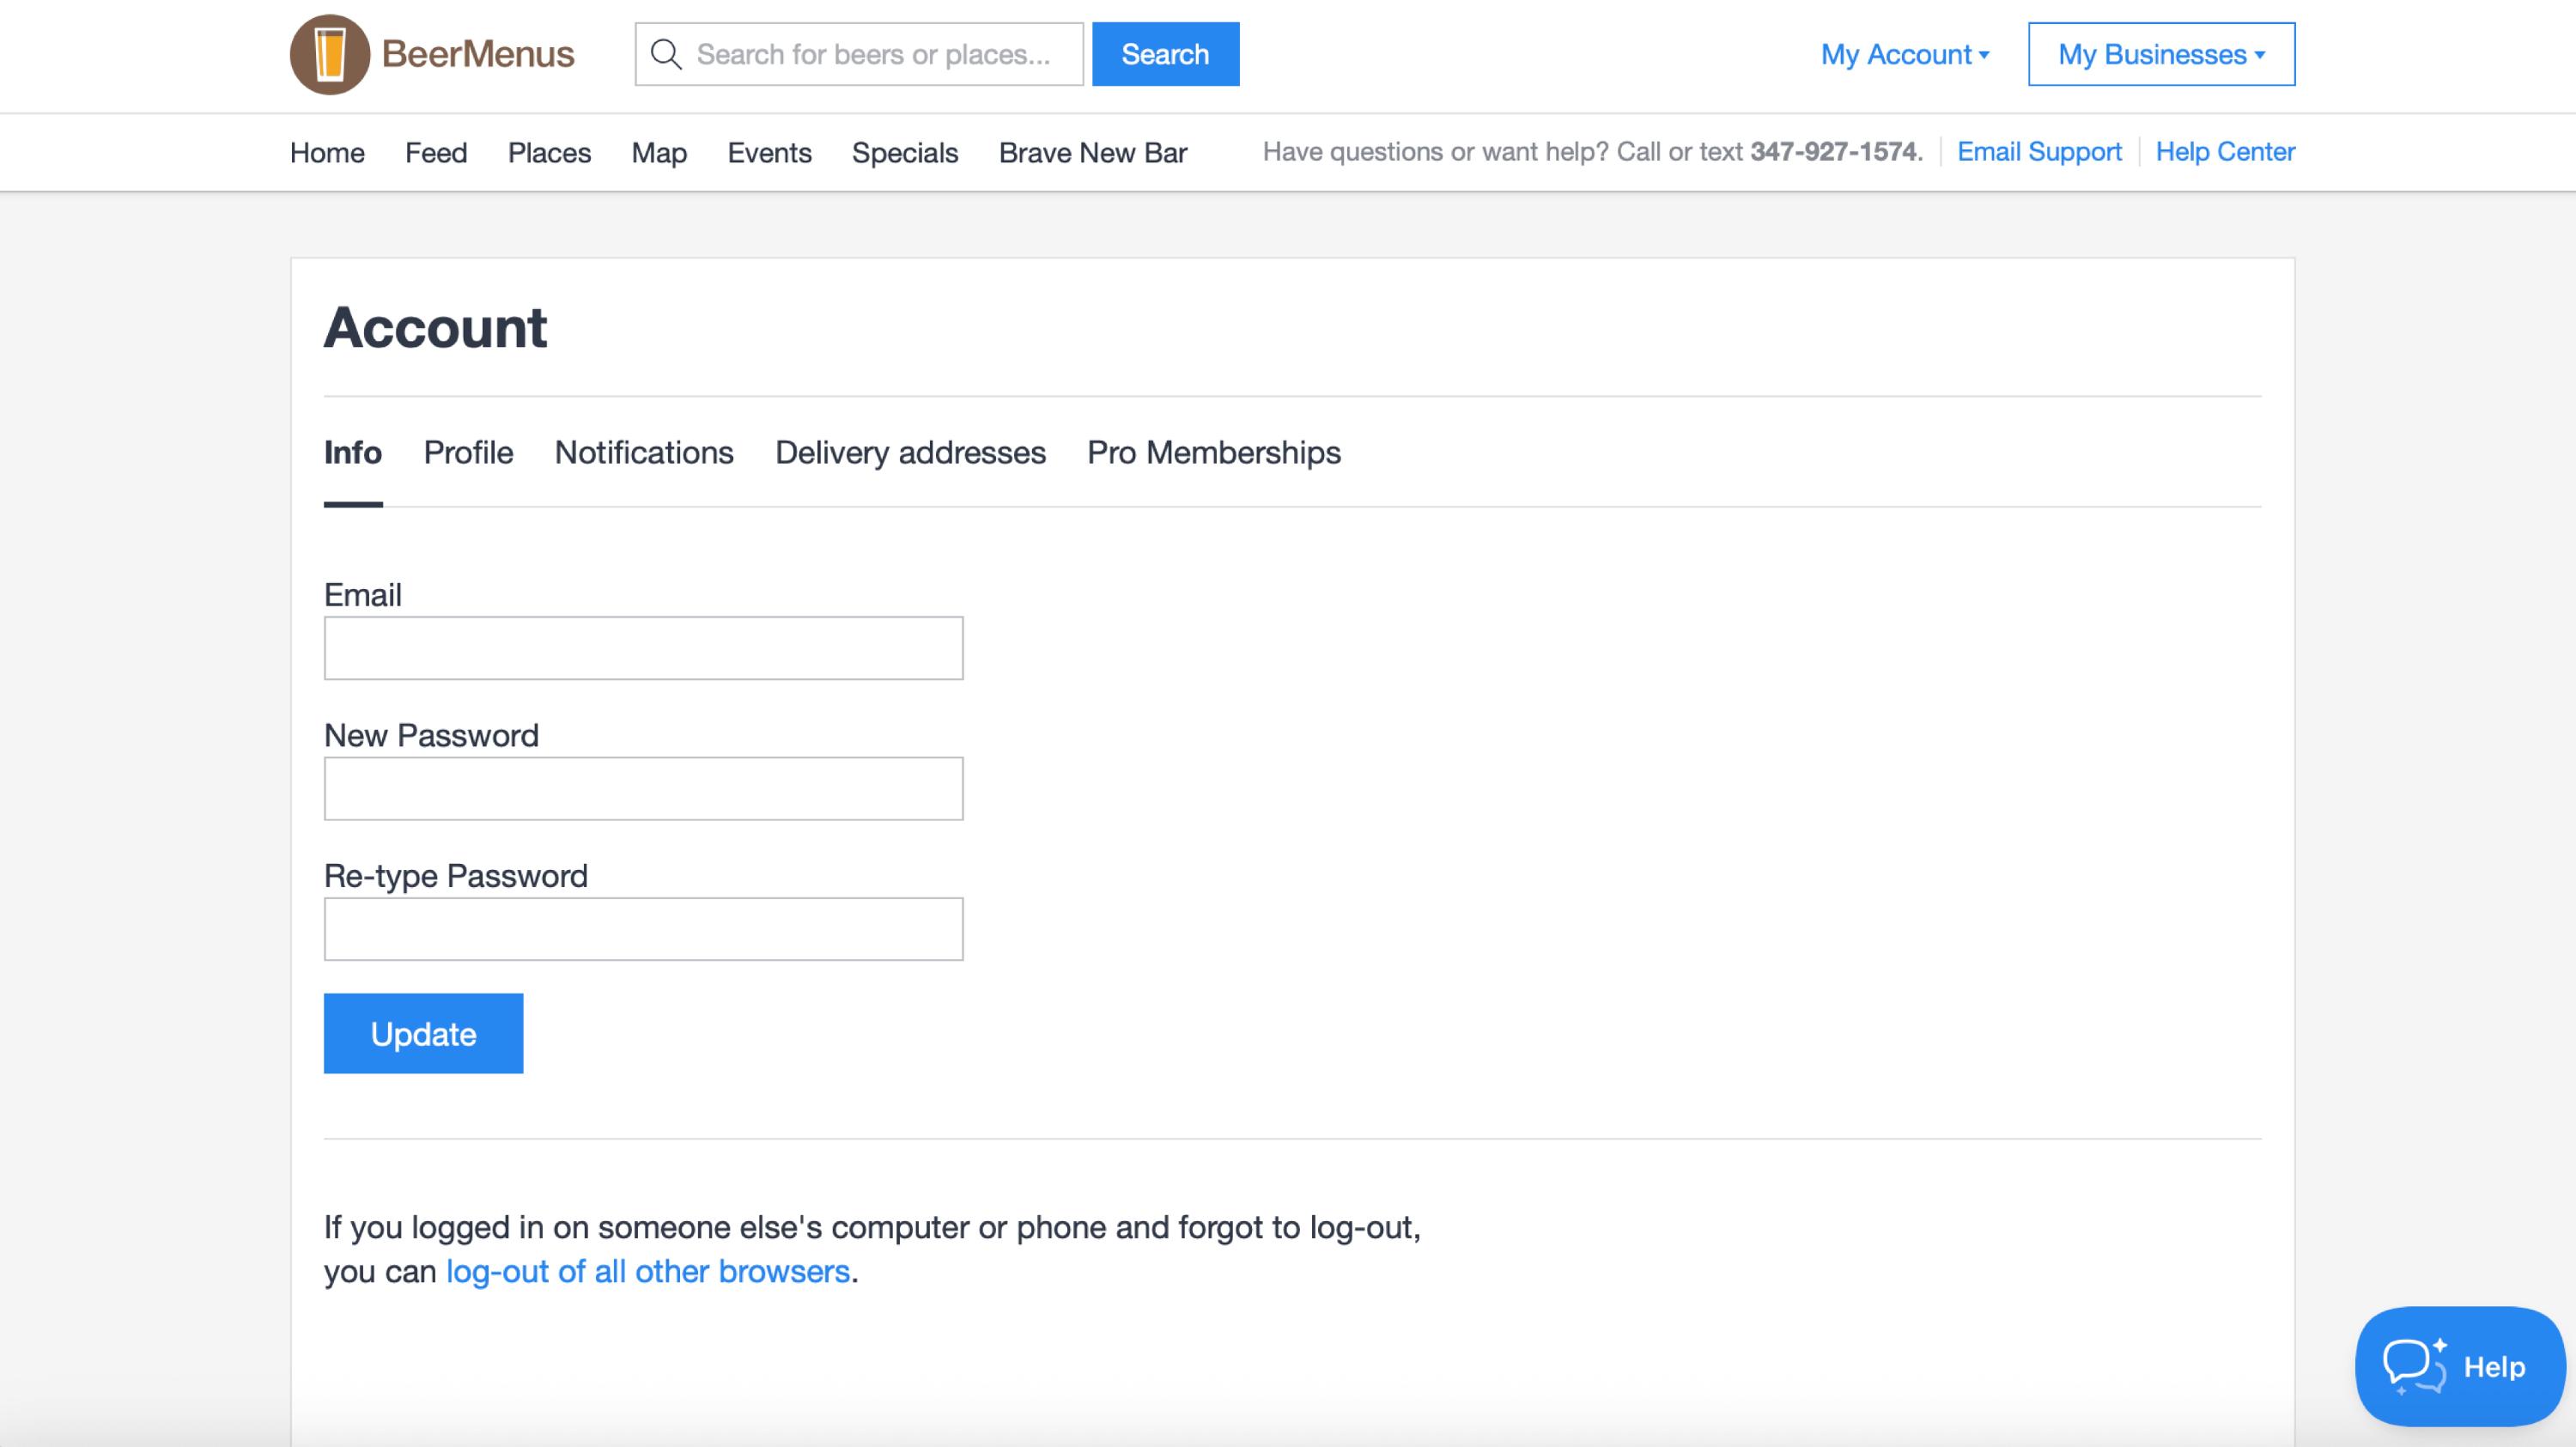Click the BeerMenus beer glass logo
The image size is (2576, 1447).
coord(330,54)
